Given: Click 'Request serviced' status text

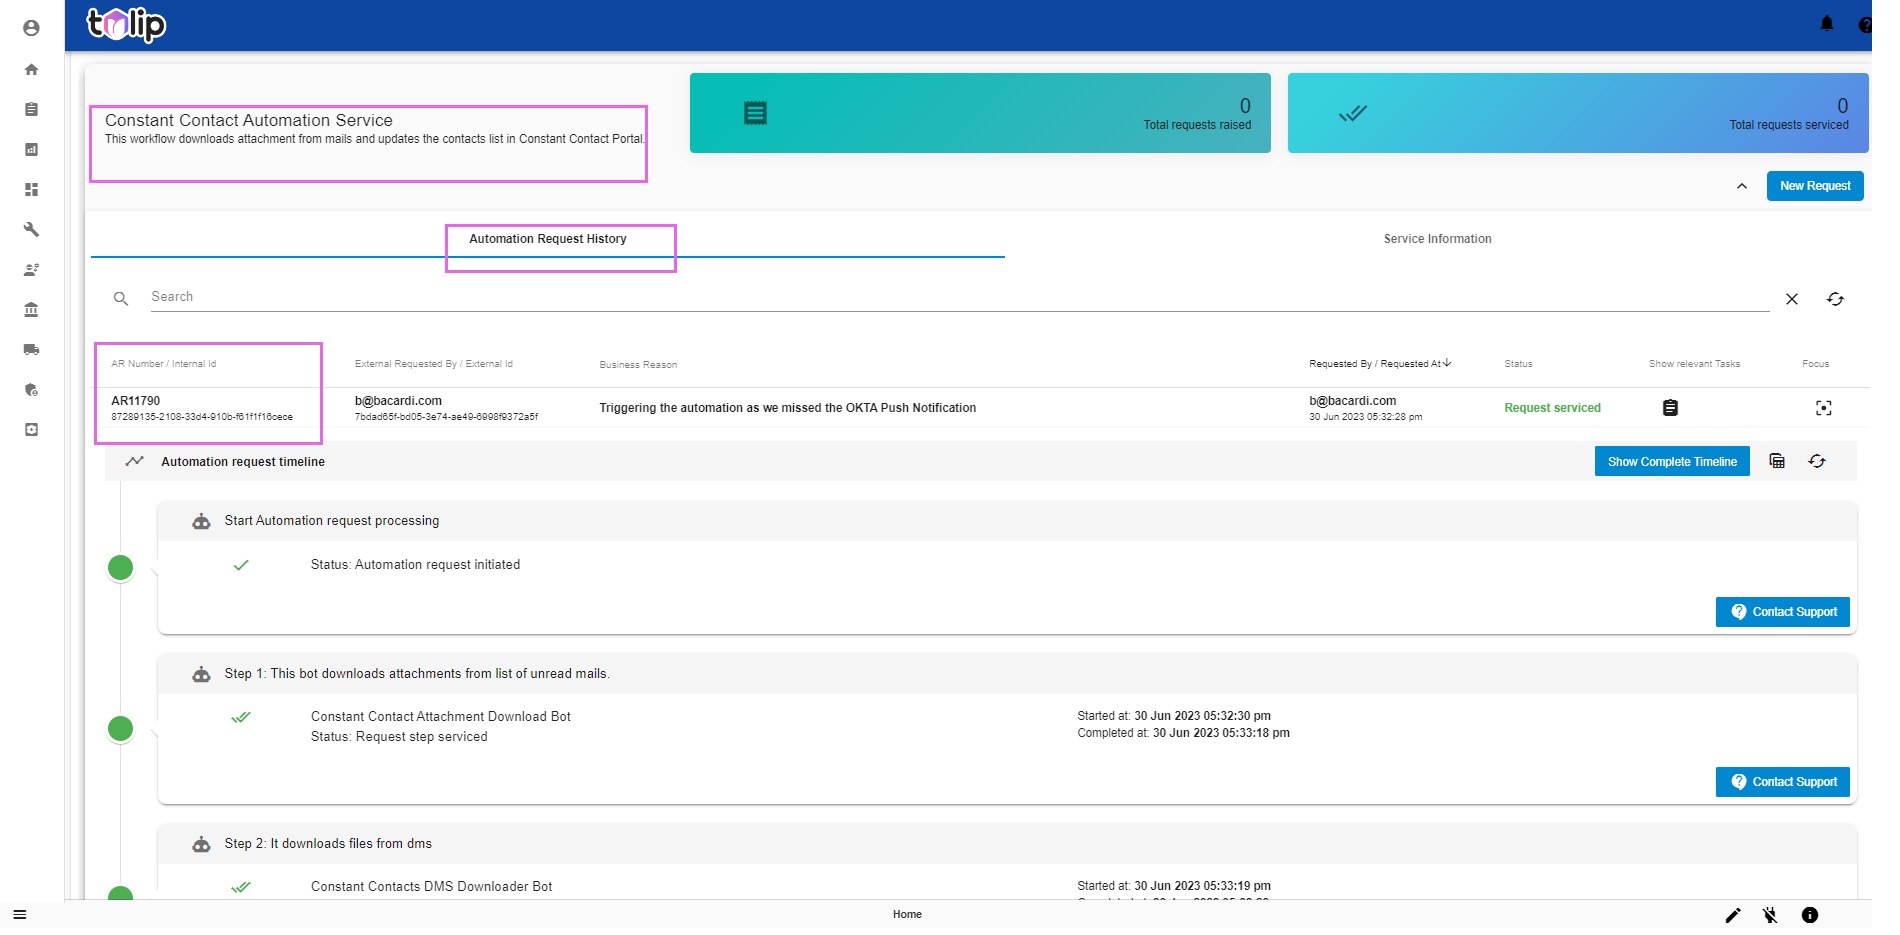Looking at the screenshot, I should (1552, 408).
